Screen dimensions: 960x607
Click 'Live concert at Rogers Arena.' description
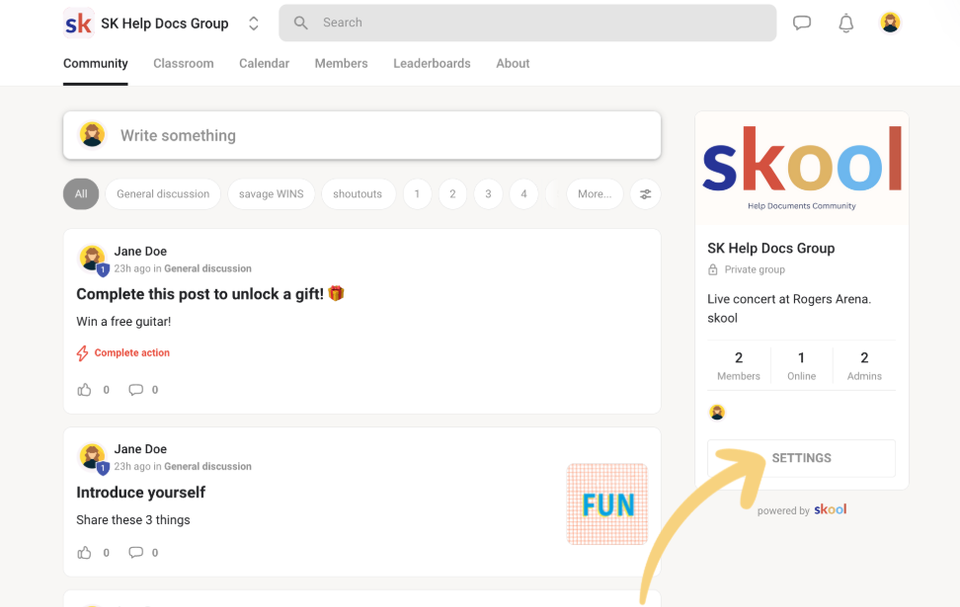789,299
